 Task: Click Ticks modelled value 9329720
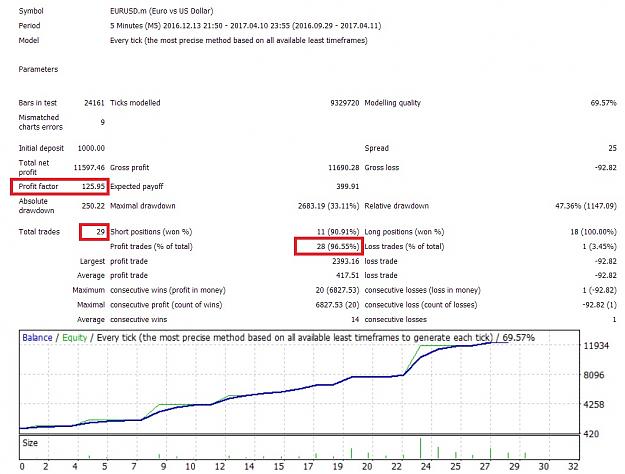coord(344,103)
